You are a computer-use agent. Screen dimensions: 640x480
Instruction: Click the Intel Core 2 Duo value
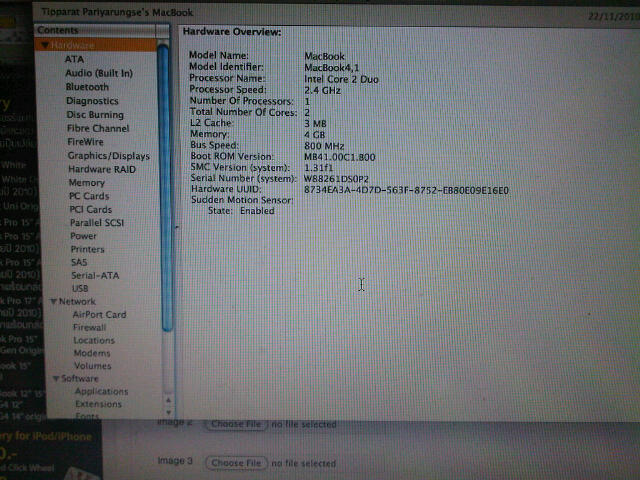pyautogui.click(x=341, y=79)
